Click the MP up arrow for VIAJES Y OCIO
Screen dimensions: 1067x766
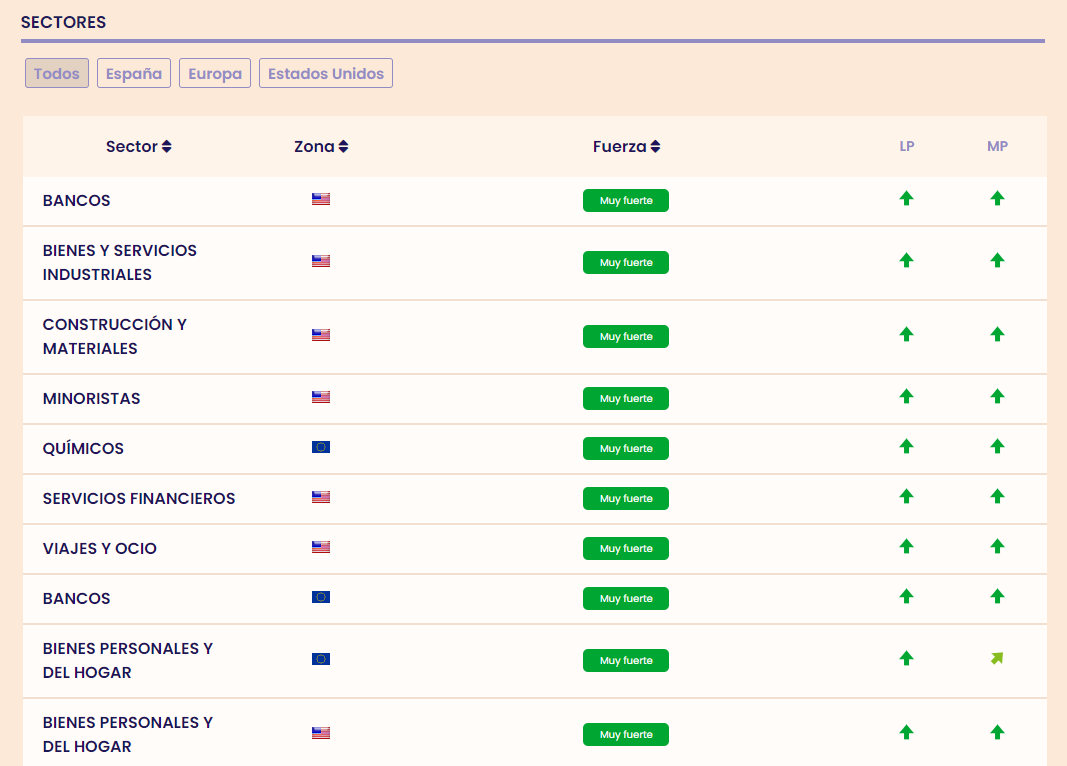pyautogui.click(x=997, y=547)
